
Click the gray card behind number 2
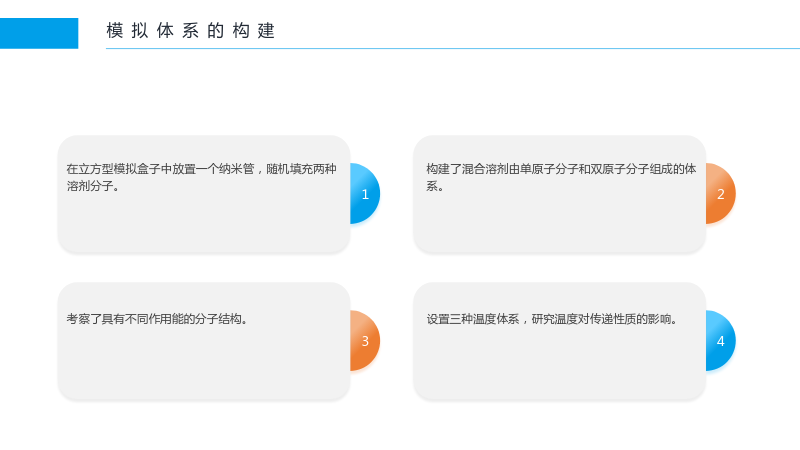coord(560,194)
